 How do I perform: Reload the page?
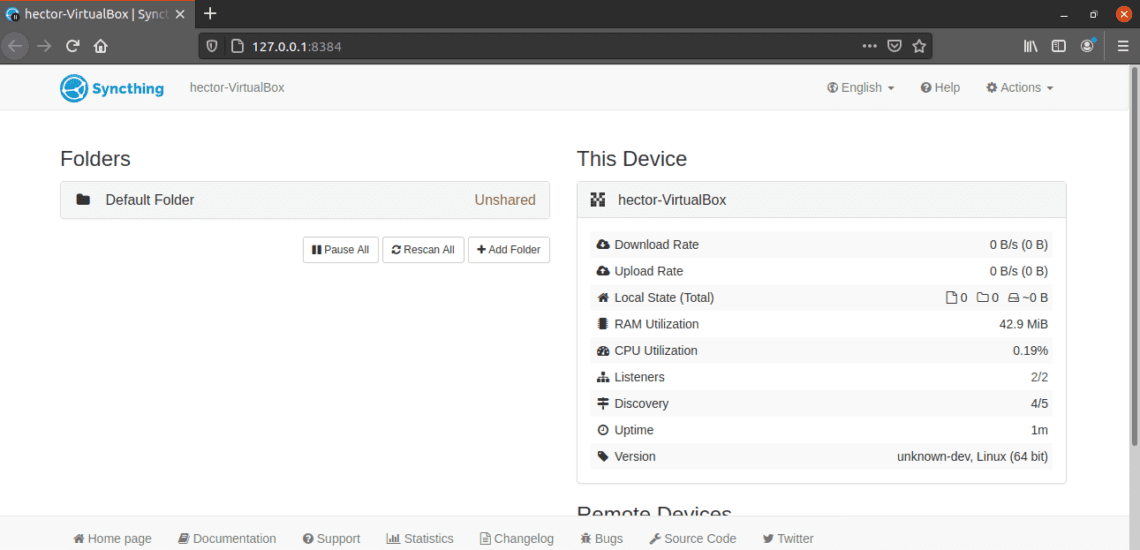click(72, 46)
